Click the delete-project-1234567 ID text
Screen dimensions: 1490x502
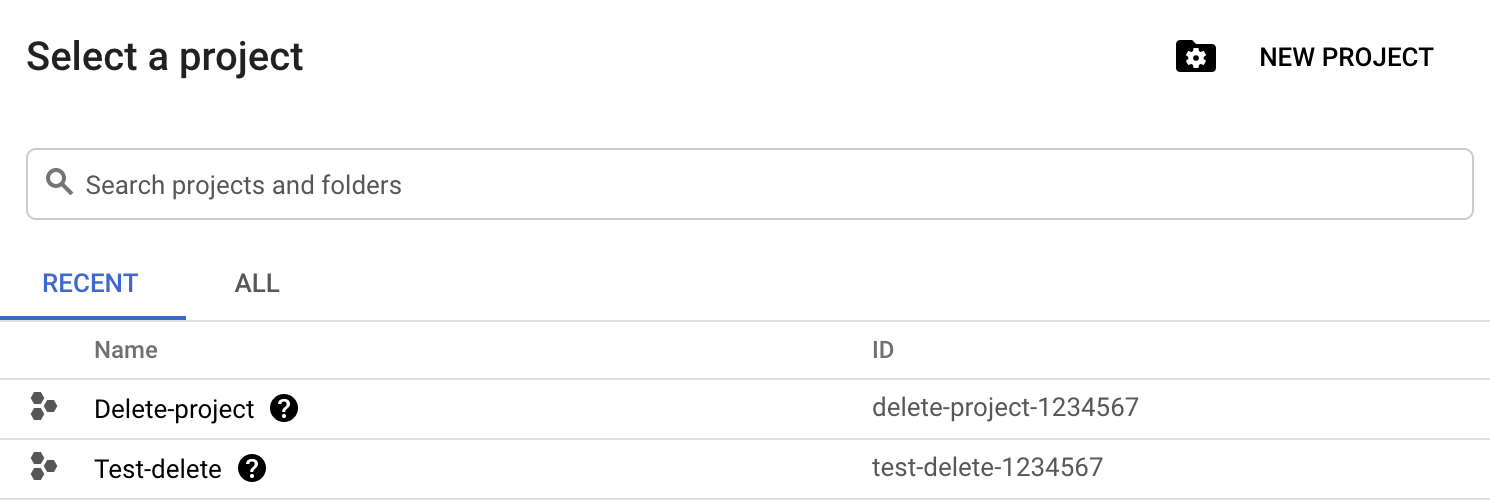coord(1005,408)
